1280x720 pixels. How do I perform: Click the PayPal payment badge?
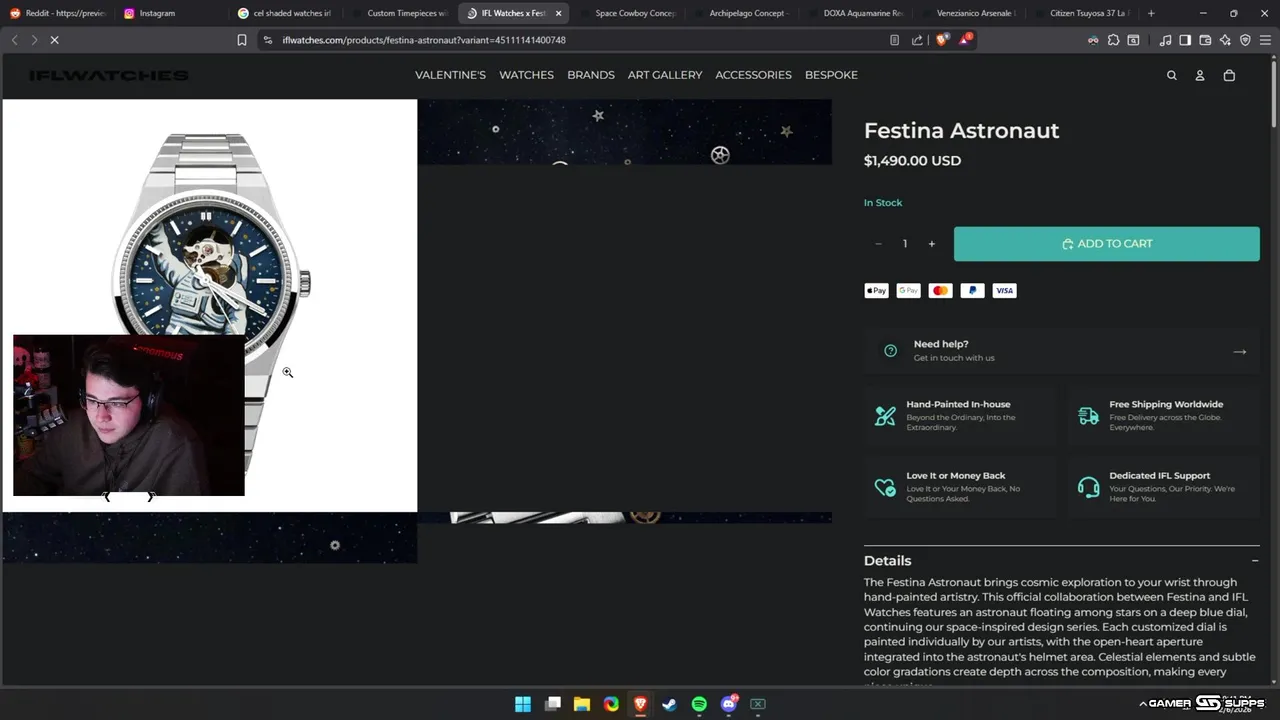coord(972,291)
